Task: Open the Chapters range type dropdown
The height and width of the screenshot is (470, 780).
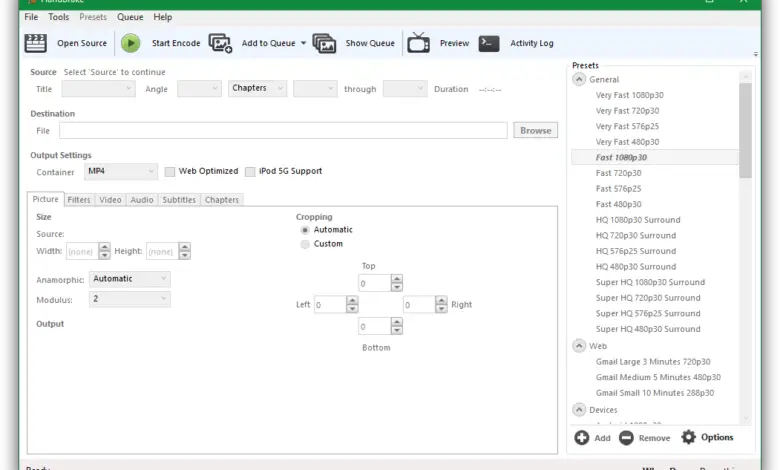Action: pyautogui.click(x=258, y=89)
